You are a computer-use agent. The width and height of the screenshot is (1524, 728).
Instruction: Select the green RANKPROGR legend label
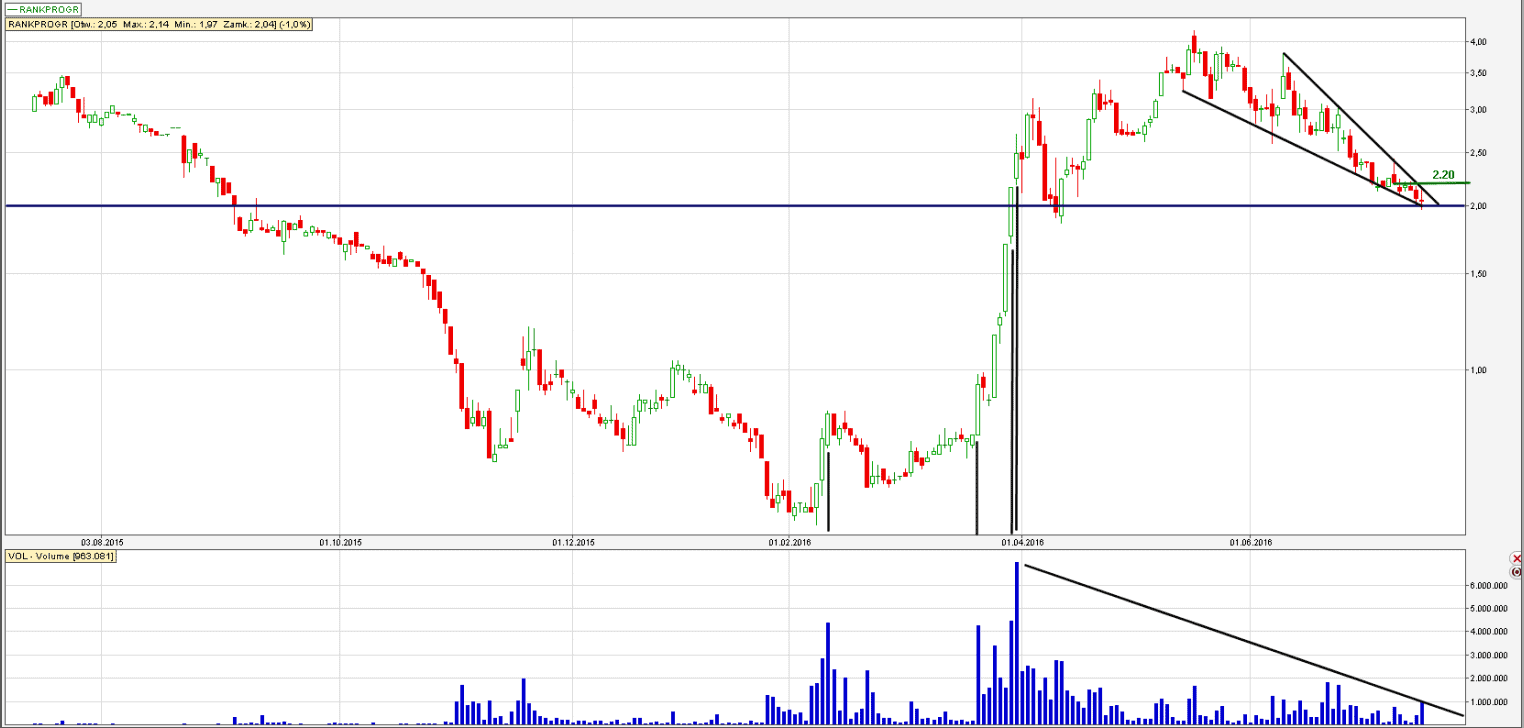(43, 9)
